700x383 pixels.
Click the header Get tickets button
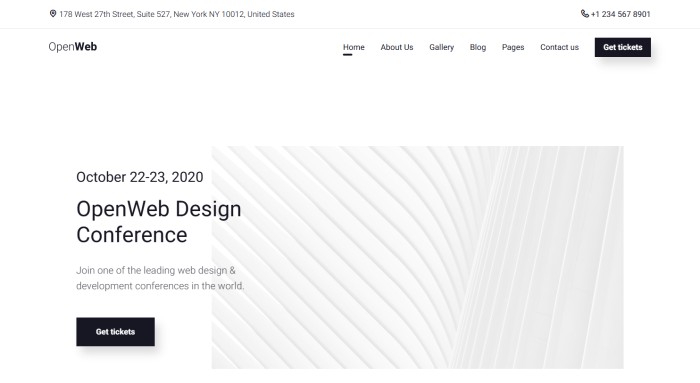pyautogui.click(x=623, y=47)
